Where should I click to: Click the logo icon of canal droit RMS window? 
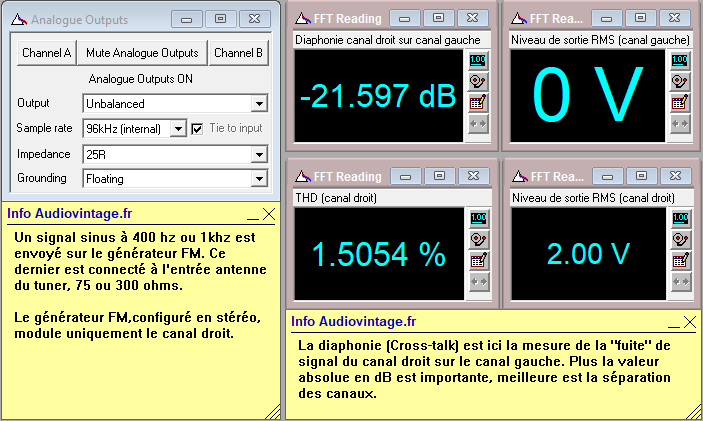pyautogui.click(x=520, y=176)
